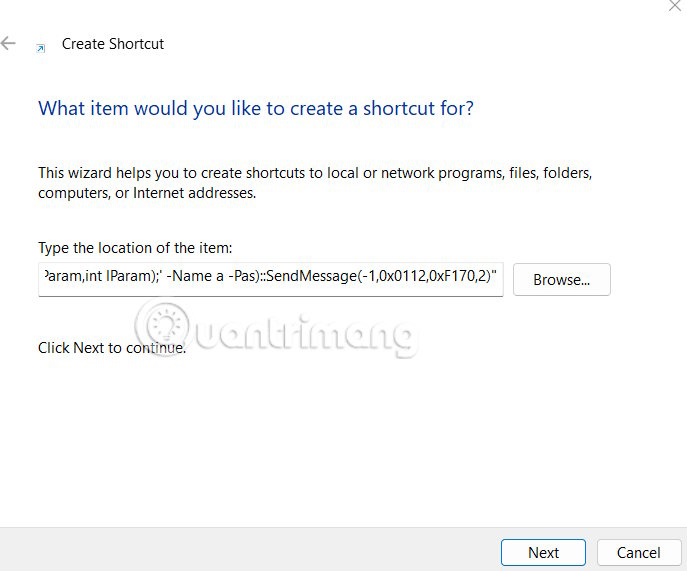Focus the item location text field
The height and width of the screenshot is (571, 687).
point(270,280)
